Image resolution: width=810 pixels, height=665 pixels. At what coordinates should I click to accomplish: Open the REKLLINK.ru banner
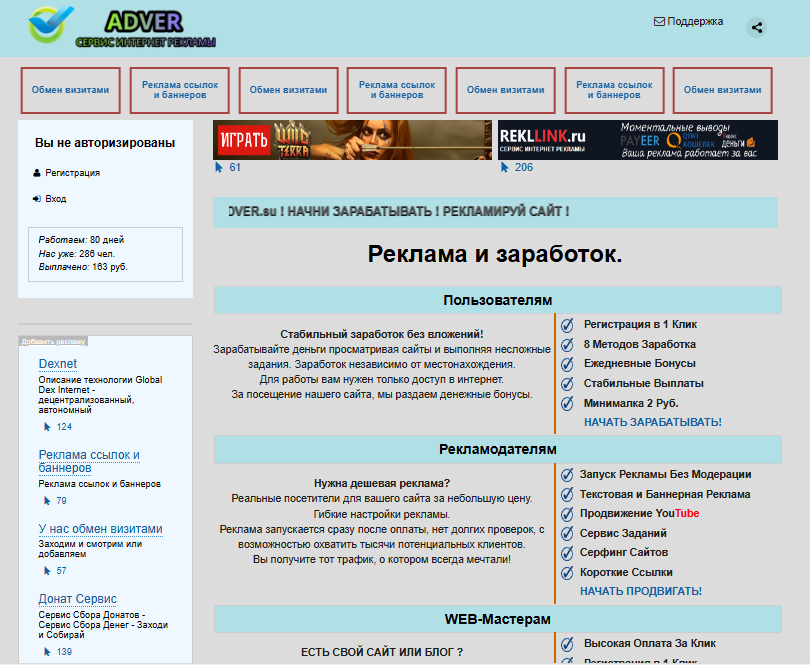tap(638, 140)
